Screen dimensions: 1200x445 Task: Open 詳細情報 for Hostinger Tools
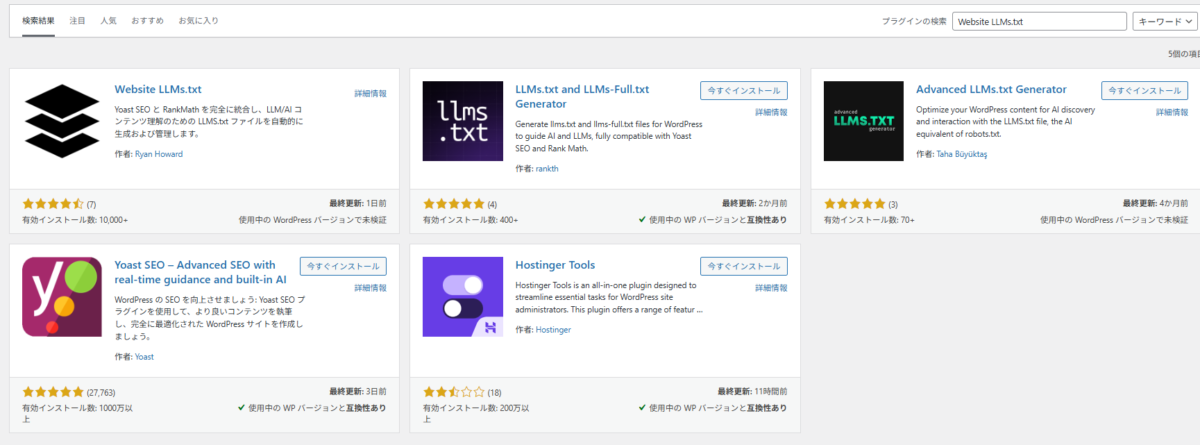point(770,288)
